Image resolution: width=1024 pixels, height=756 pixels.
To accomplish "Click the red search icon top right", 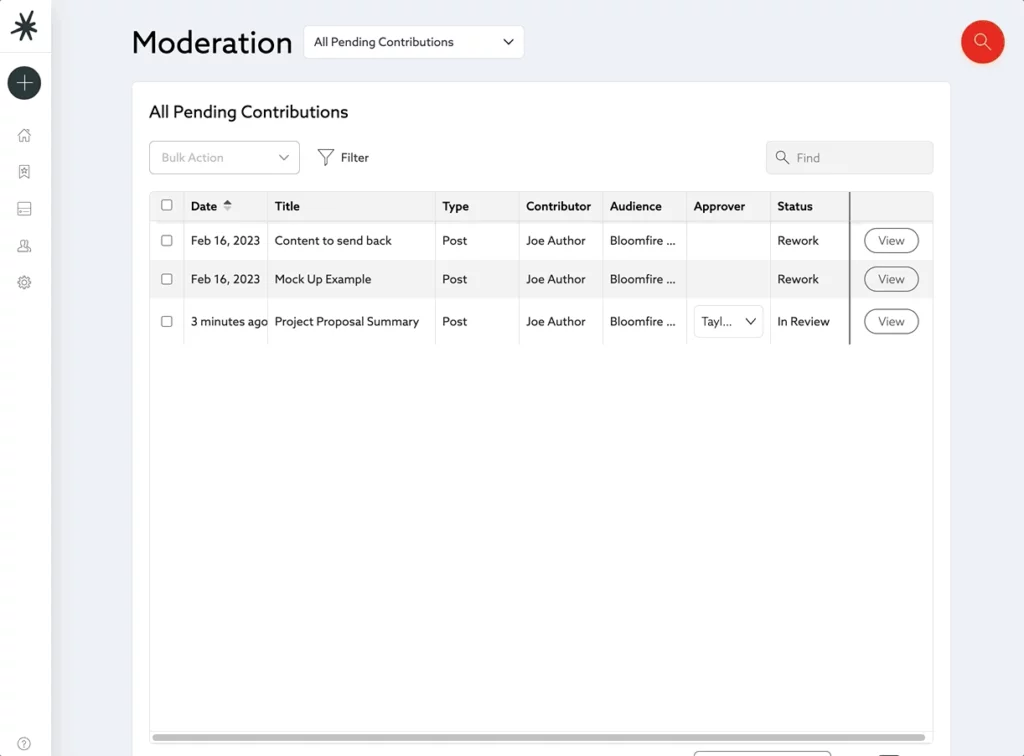I will [x=982, y=42].
